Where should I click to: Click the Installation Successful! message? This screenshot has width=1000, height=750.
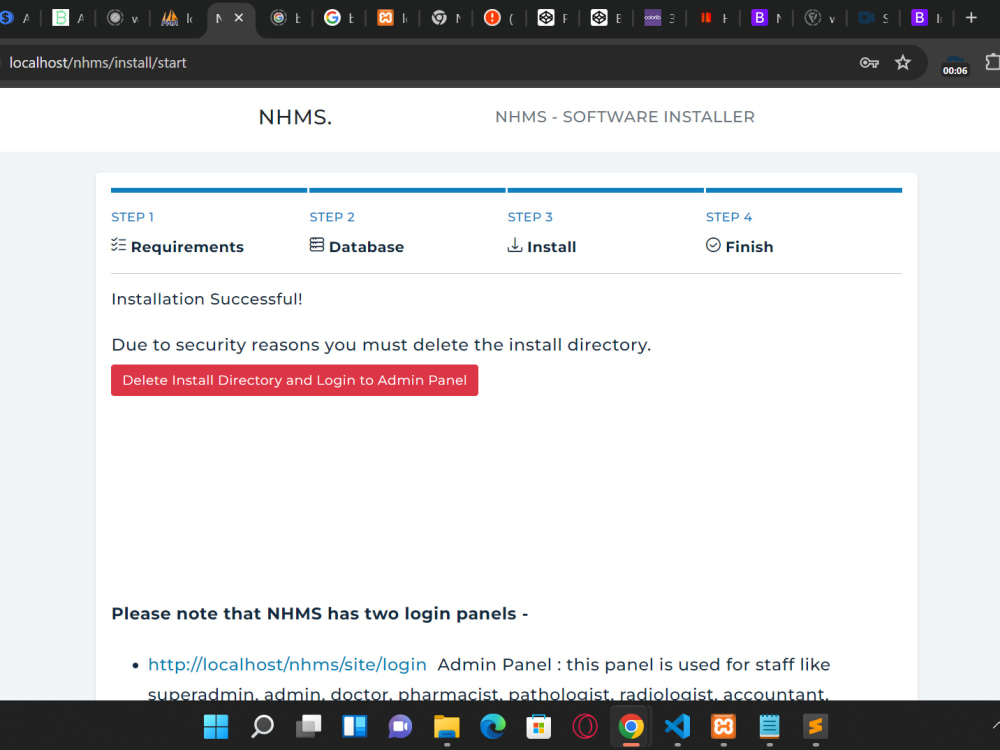pos(207,299)
